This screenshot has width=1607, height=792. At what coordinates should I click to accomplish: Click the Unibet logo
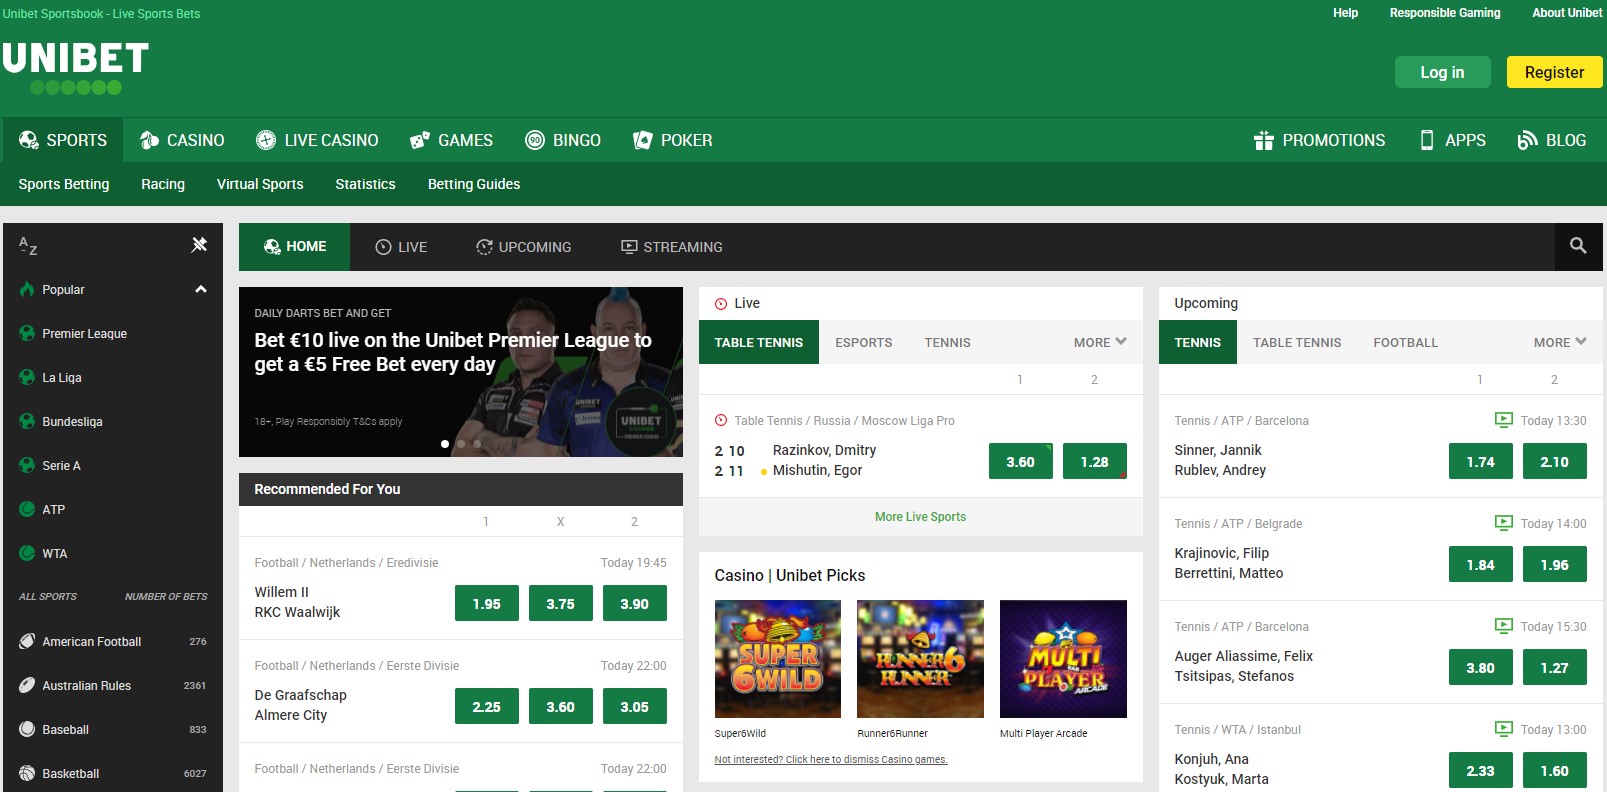click(76, 67)
